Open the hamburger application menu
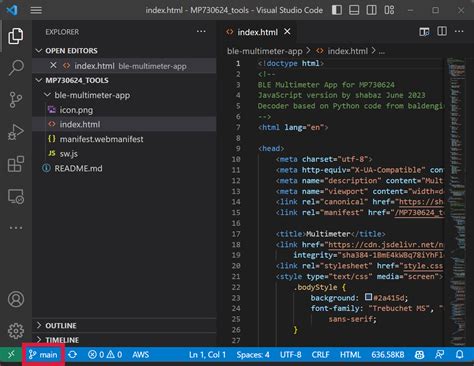 36,10
